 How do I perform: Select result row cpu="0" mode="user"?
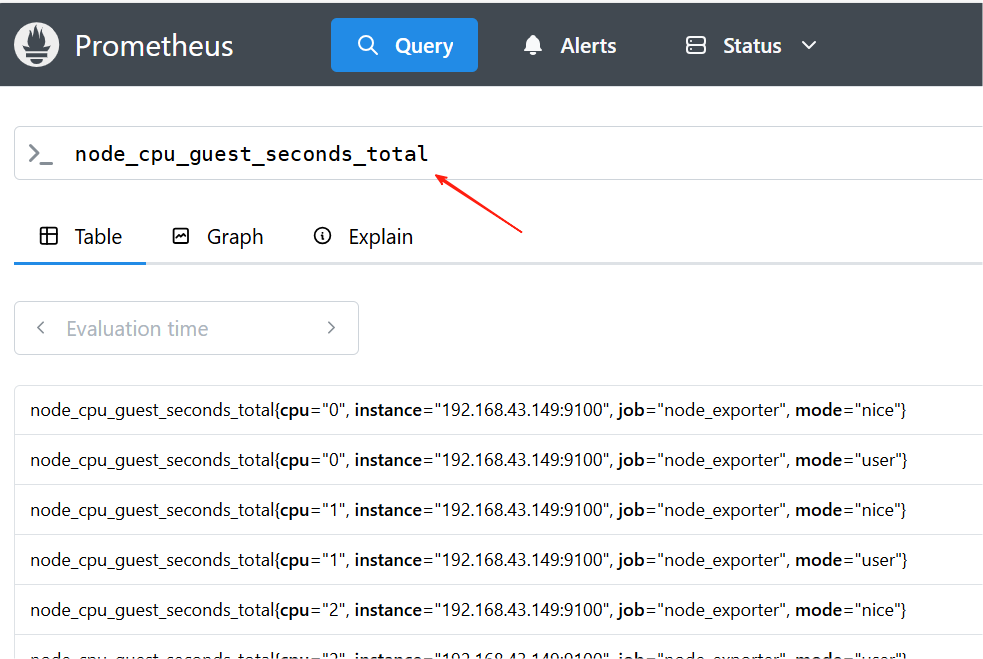498,460
